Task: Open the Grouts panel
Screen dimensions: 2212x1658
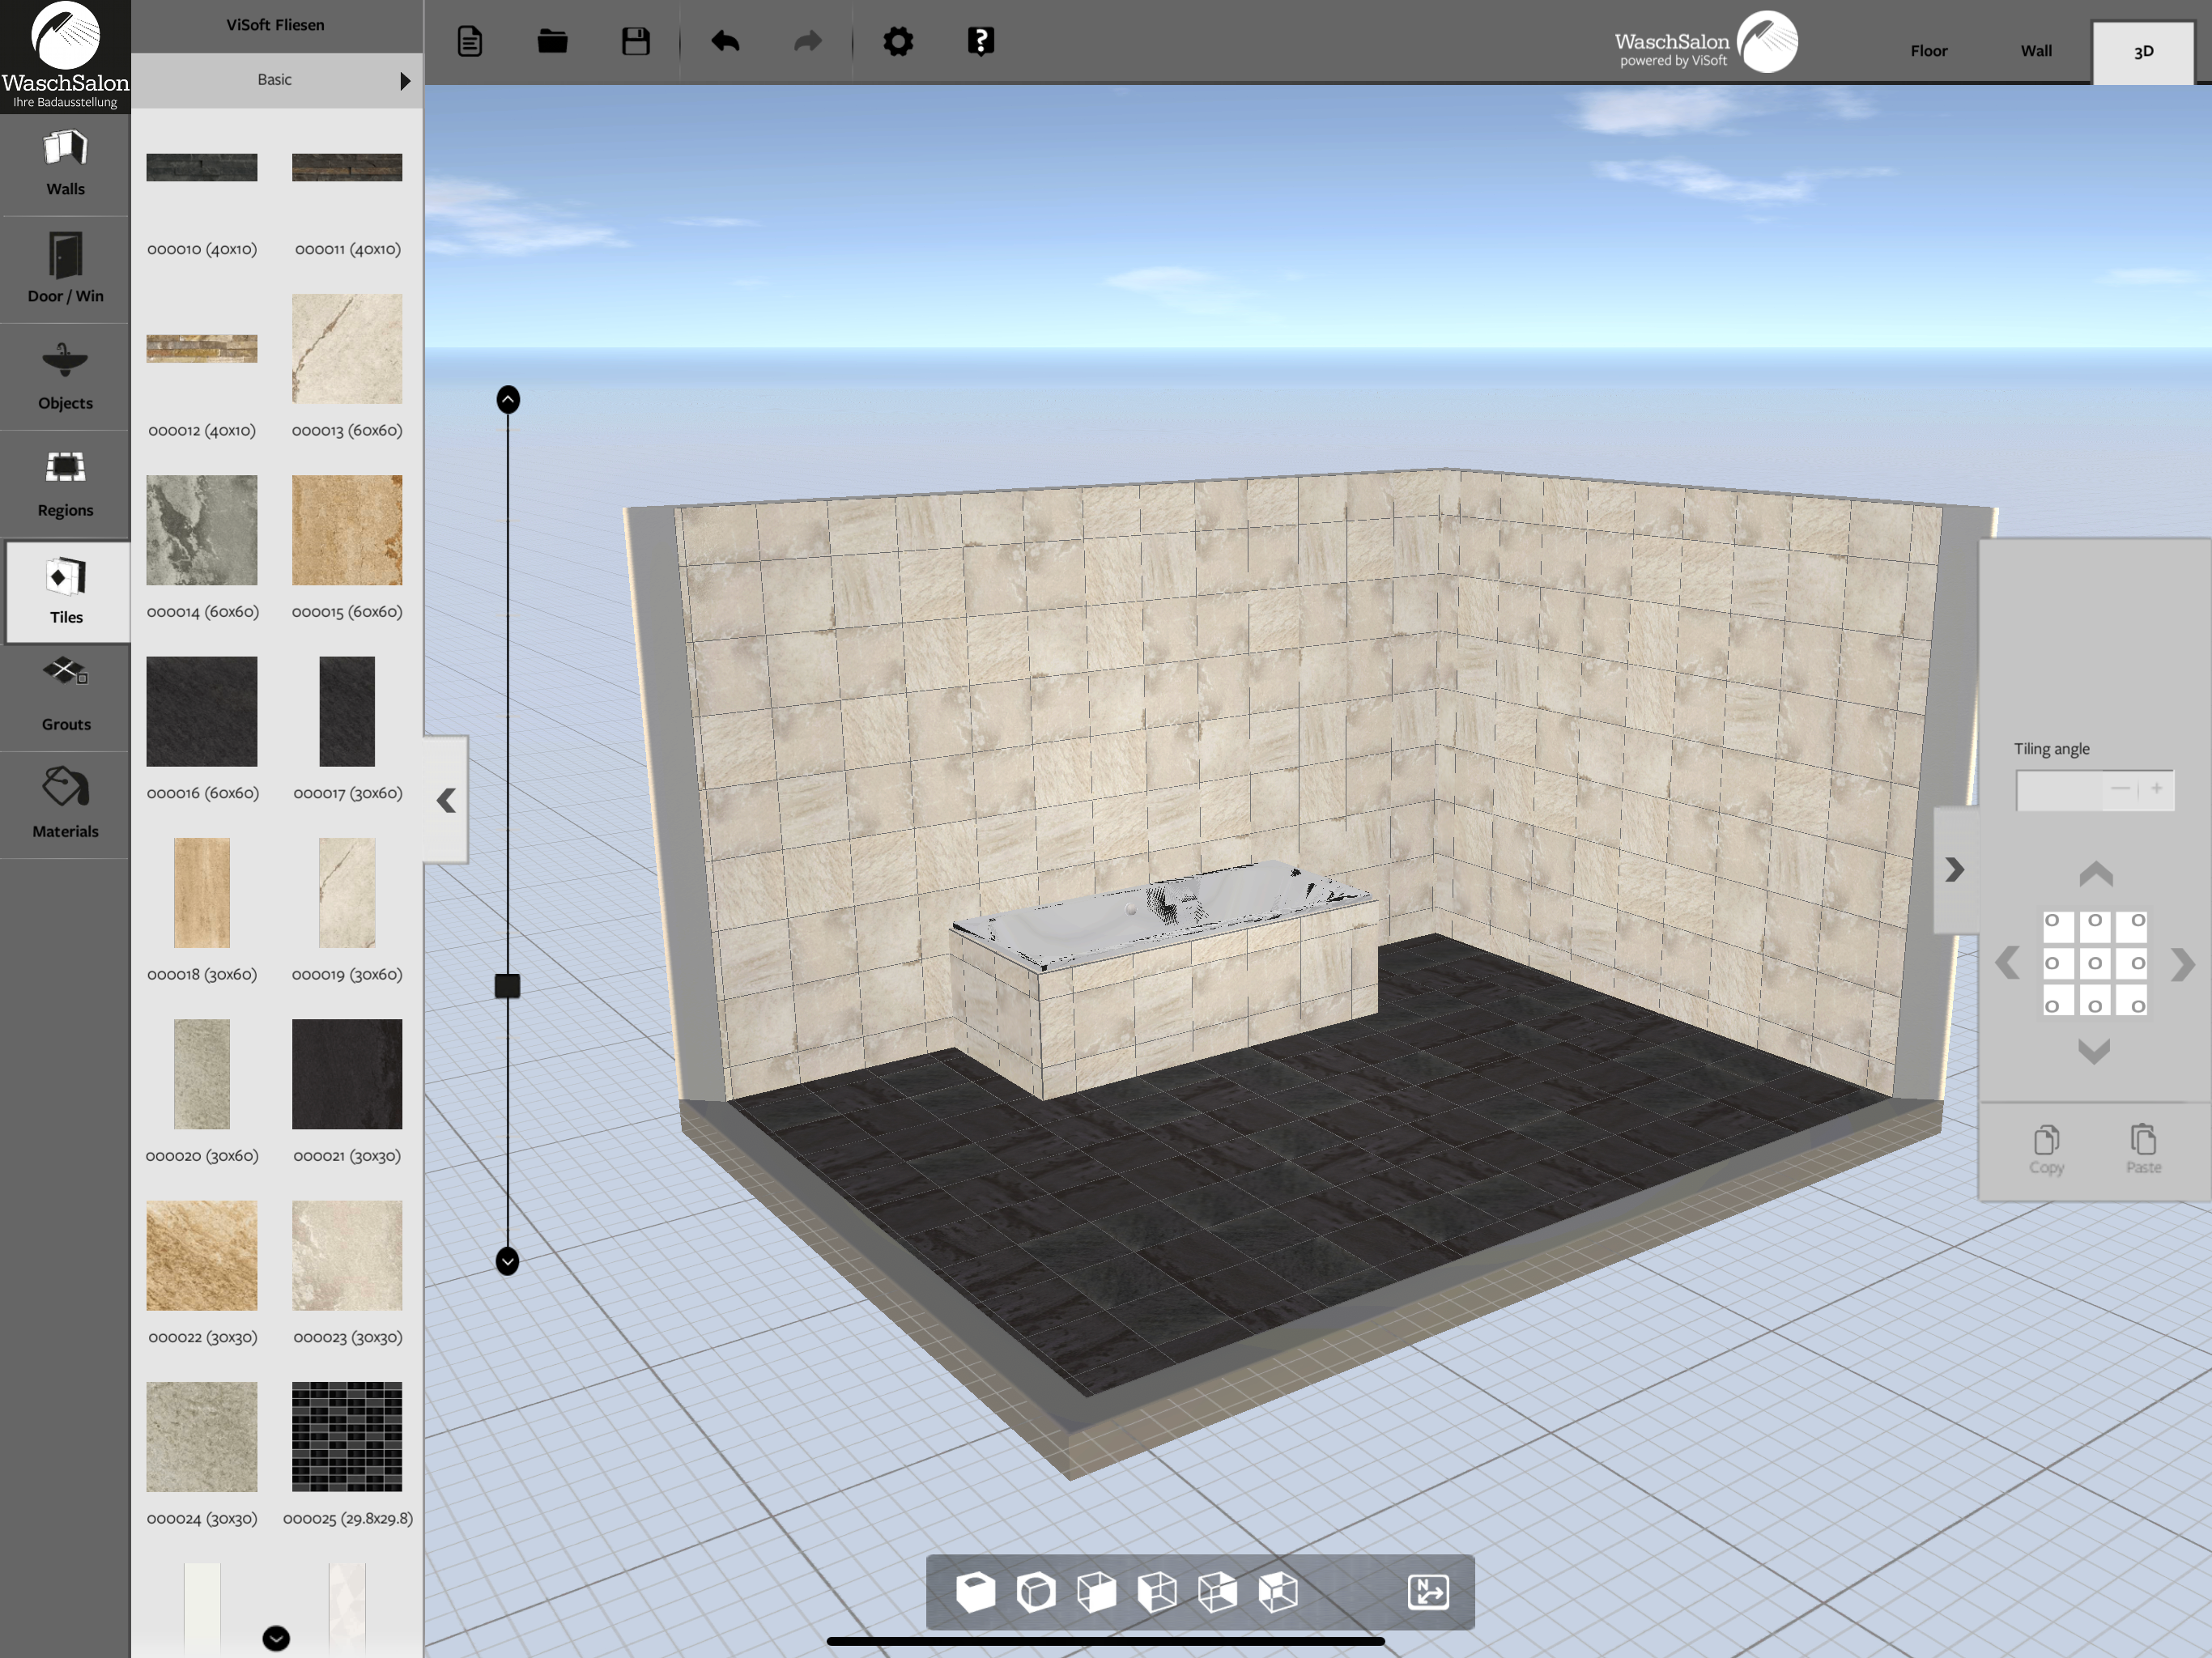Action: pyautogui.click(x=65, y=696)
